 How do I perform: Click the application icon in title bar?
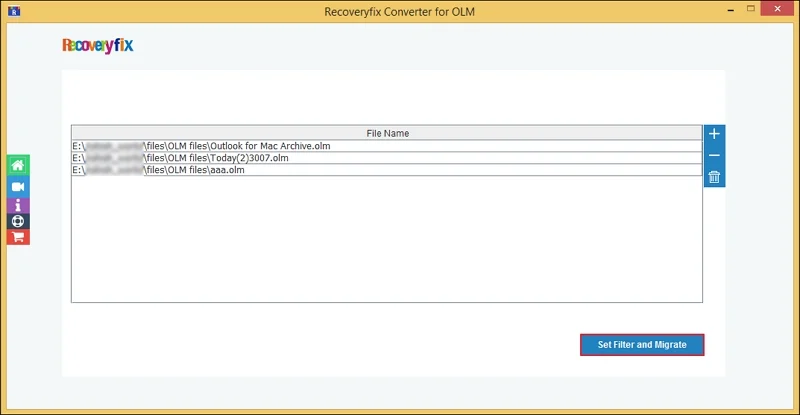[x=14, y=11]
